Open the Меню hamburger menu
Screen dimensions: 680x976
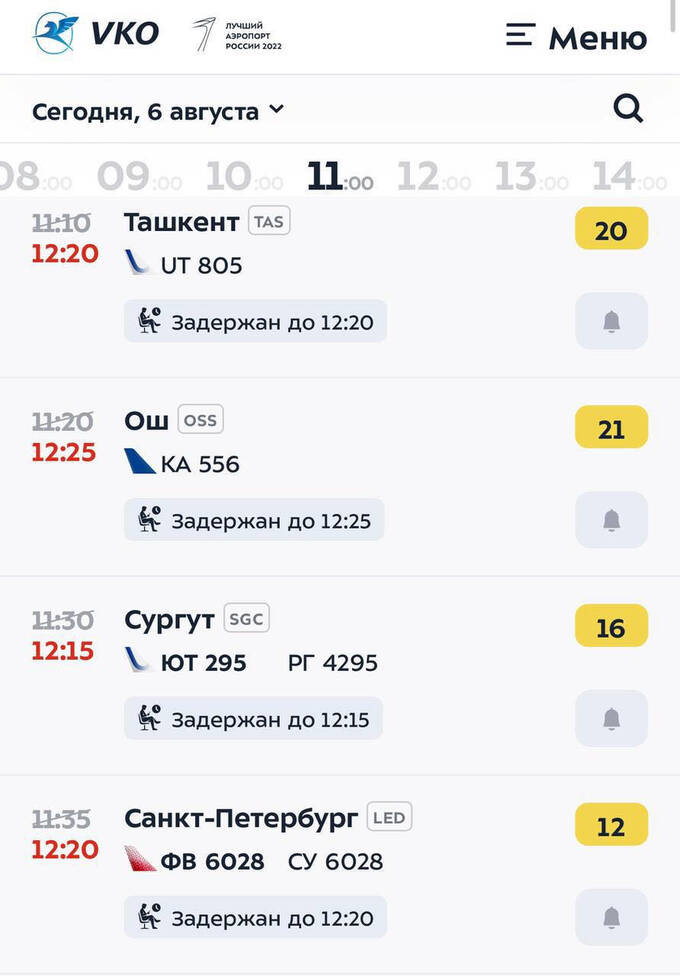click(576, 37)
